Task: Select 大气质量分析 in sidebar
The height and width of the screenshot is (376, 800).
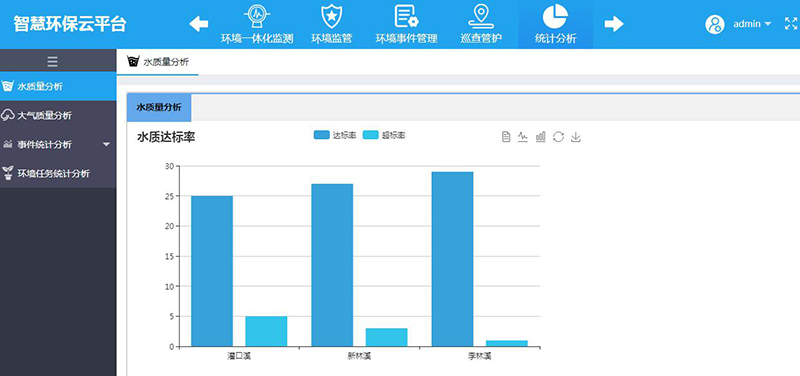Action: [58, 115]
